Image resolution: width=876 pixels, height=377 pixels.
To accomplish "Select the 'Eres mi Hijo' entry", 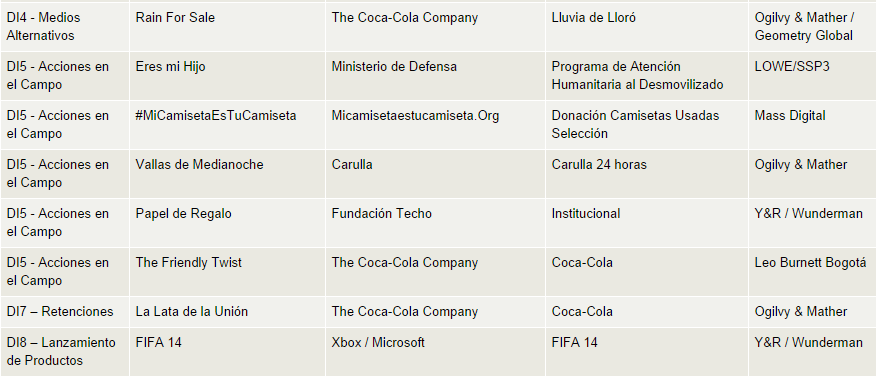I will (x=170, y=67).
